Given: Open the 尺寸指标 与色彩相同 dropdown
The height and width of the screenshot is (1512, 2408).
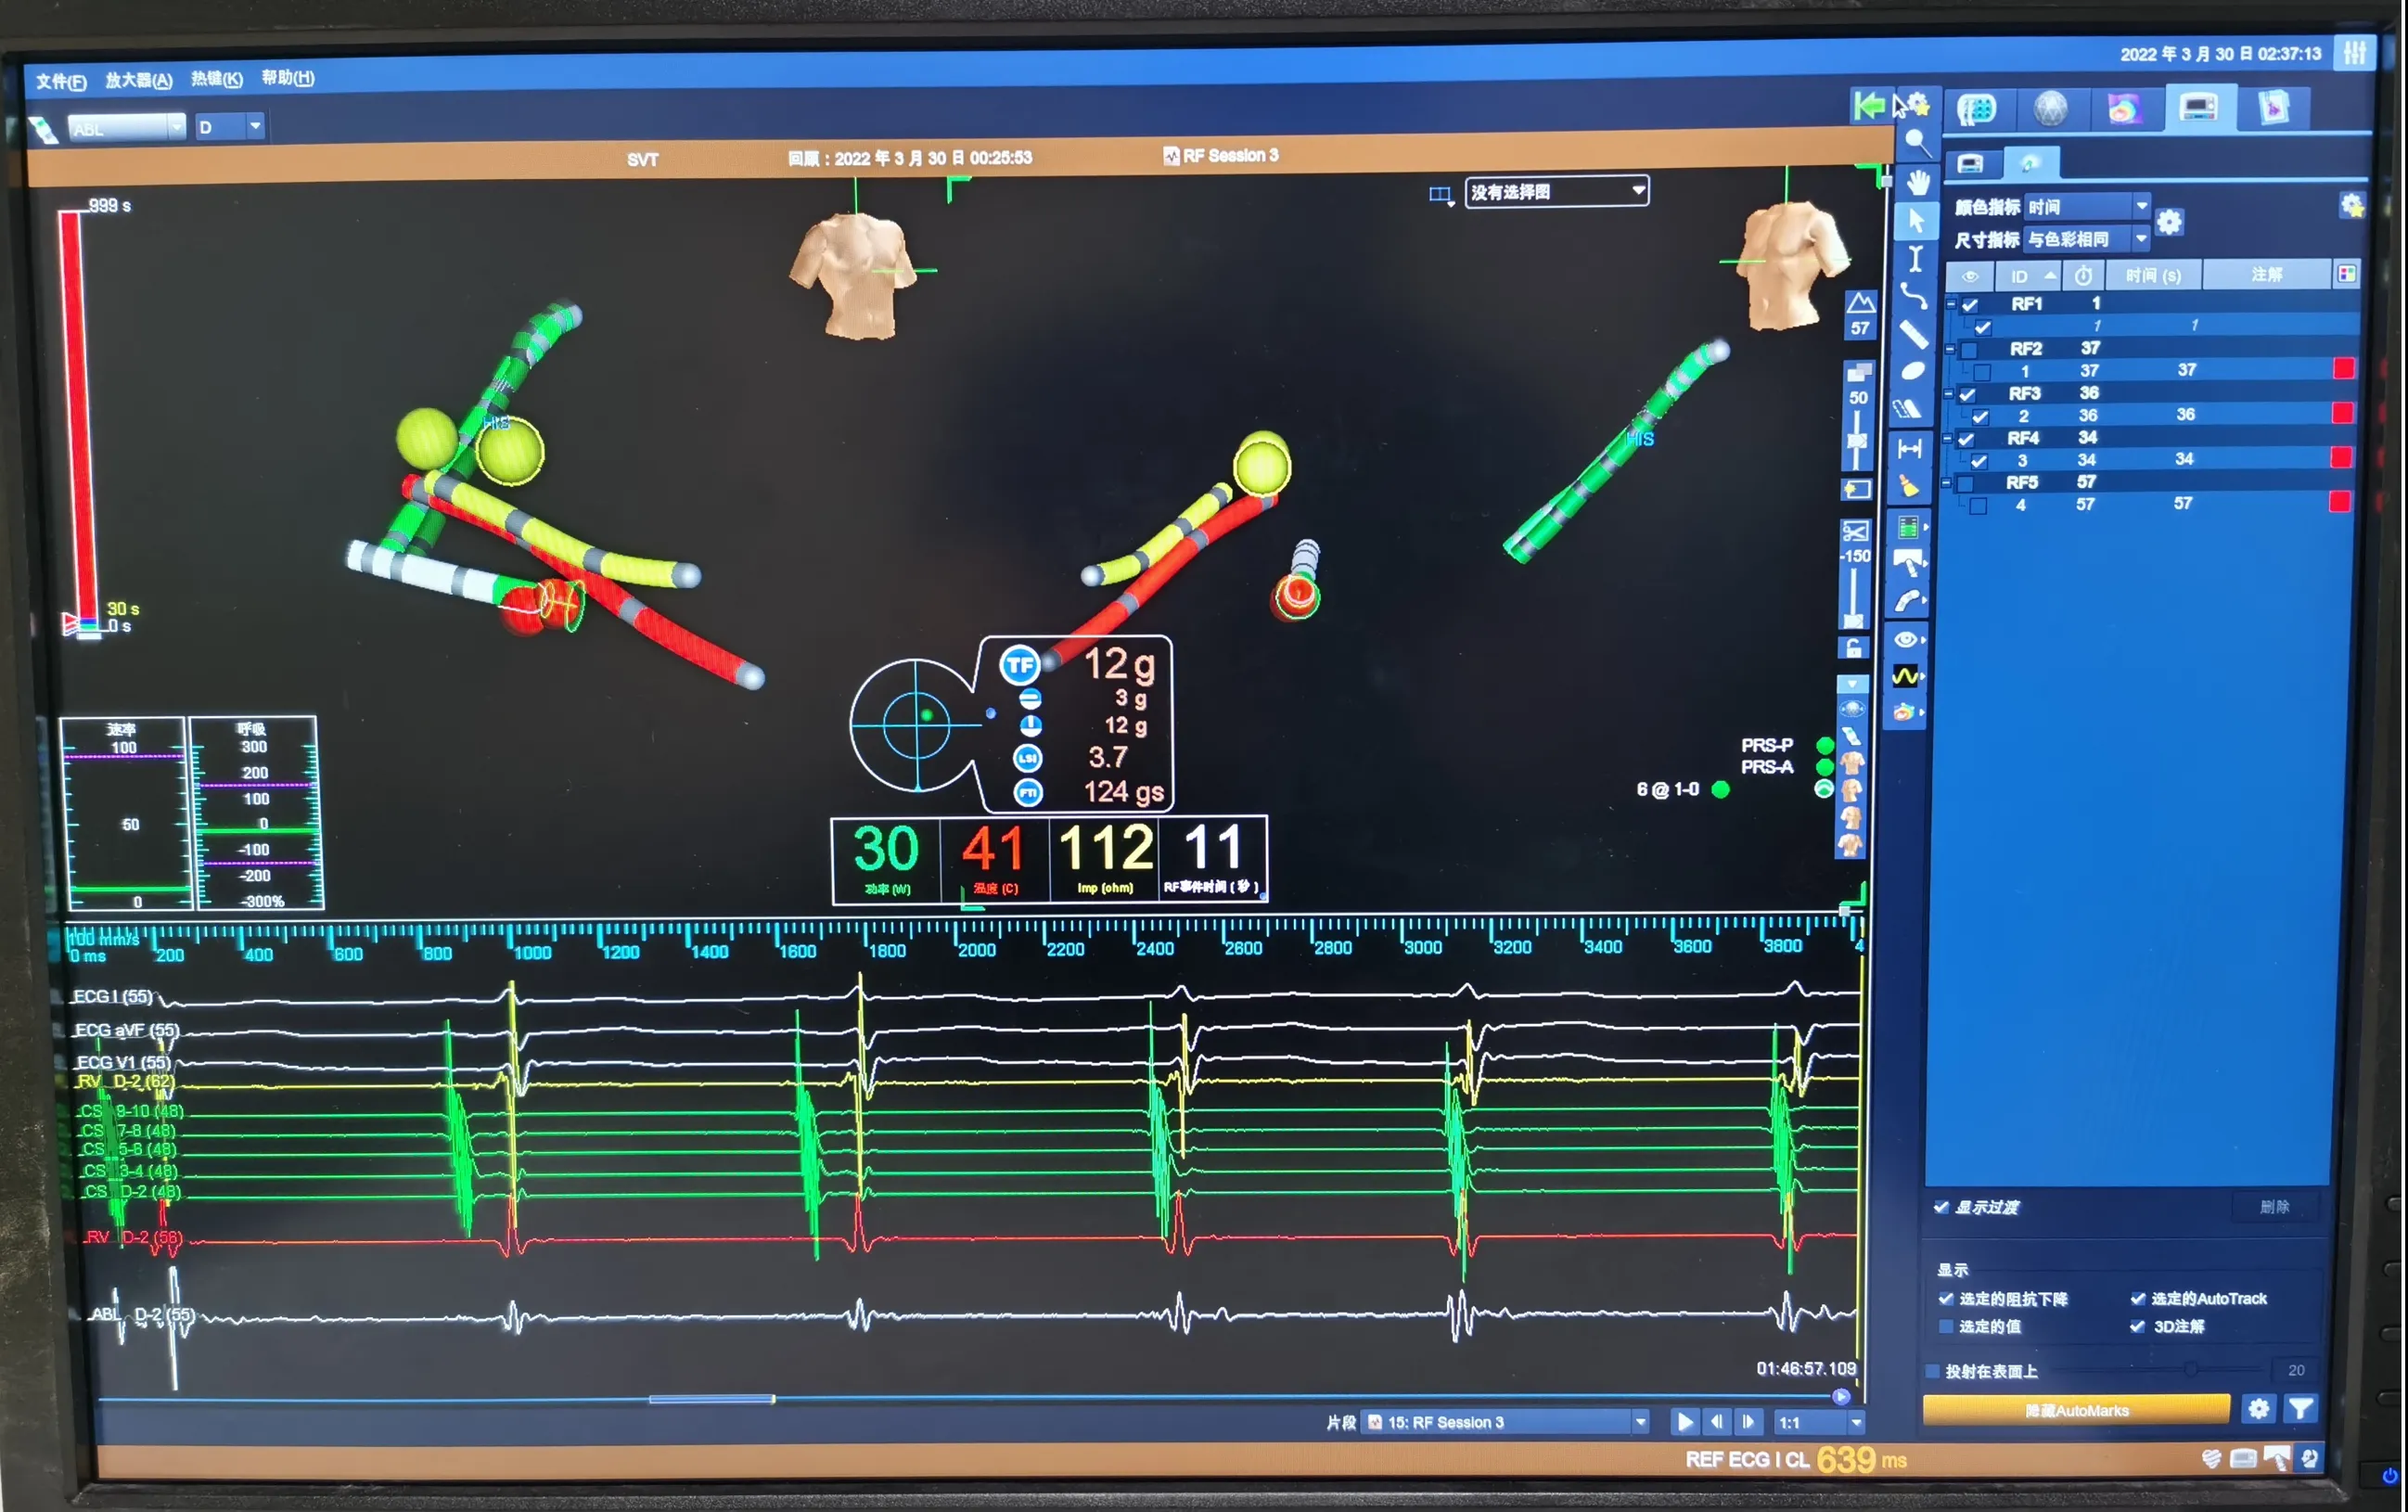Looking at the screenshot, I should tap(2086, 239).
